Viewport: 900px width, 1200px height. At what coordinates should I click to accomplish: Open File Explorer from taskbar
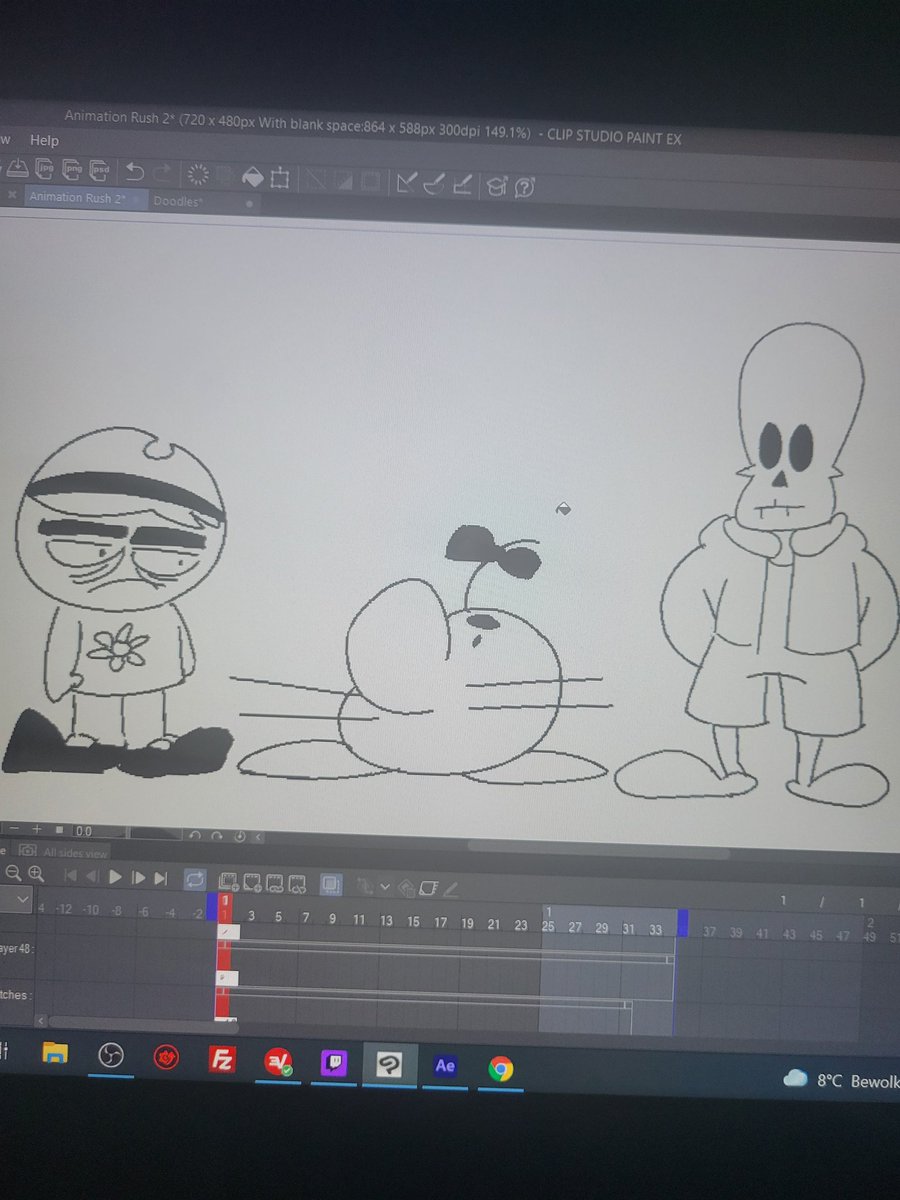(x=55, y=1052)
